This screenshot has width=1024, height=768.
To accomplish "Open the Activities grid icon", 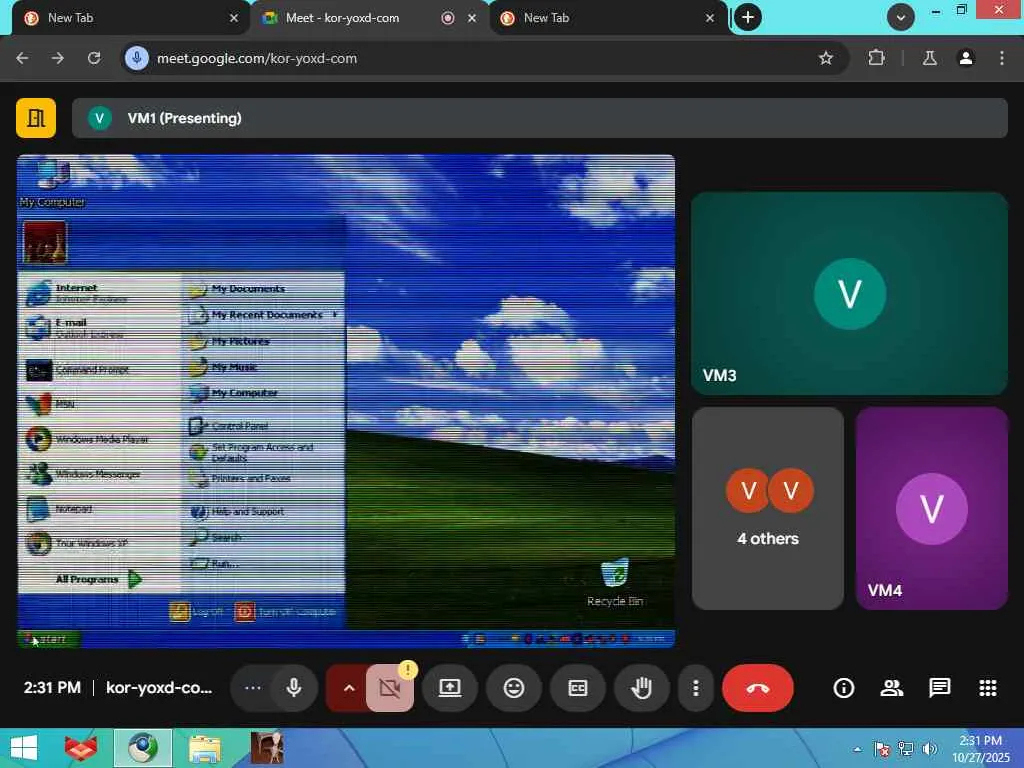I will point(987,688).
